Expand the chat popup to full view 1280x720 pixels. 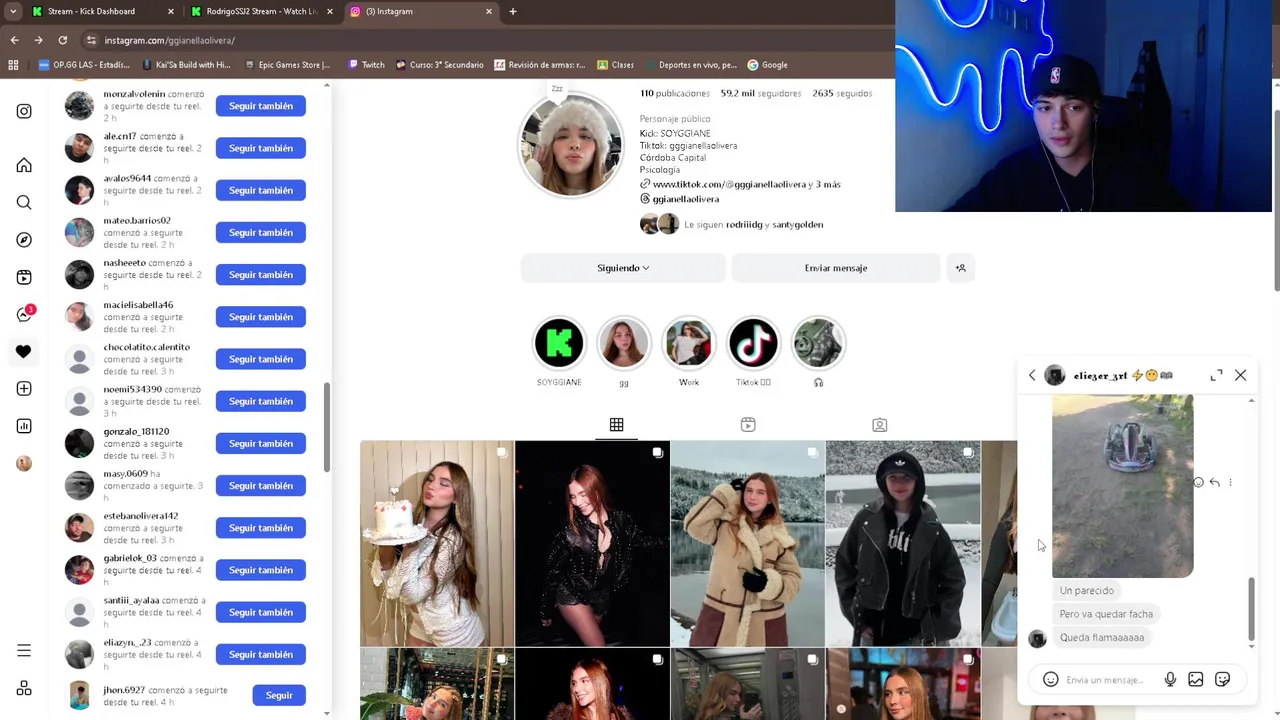pyautogui.click(x=1216, y=375)
